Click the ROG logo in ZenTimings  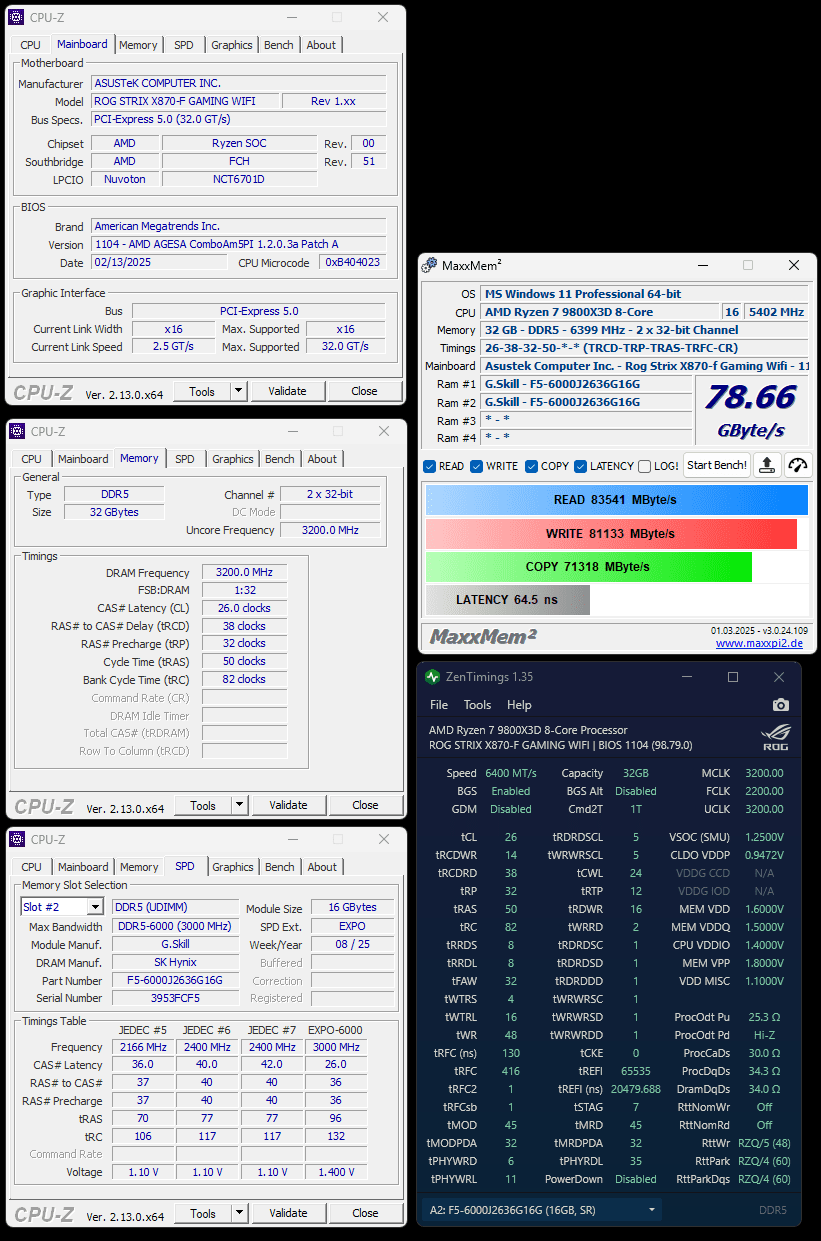775,737
